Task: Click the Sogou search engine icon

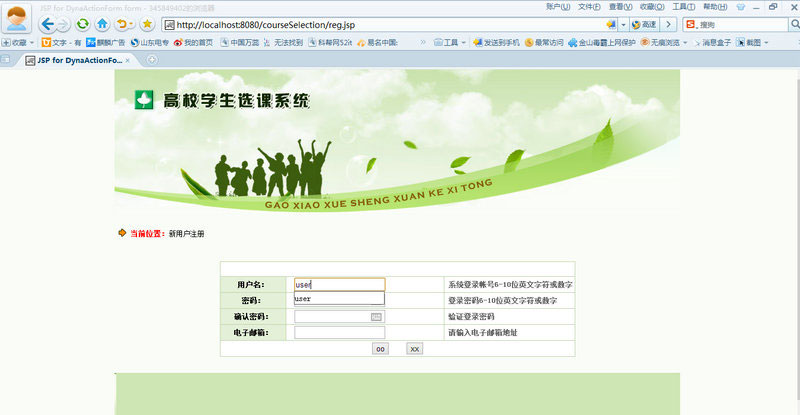Action: (x=691, y=25)
